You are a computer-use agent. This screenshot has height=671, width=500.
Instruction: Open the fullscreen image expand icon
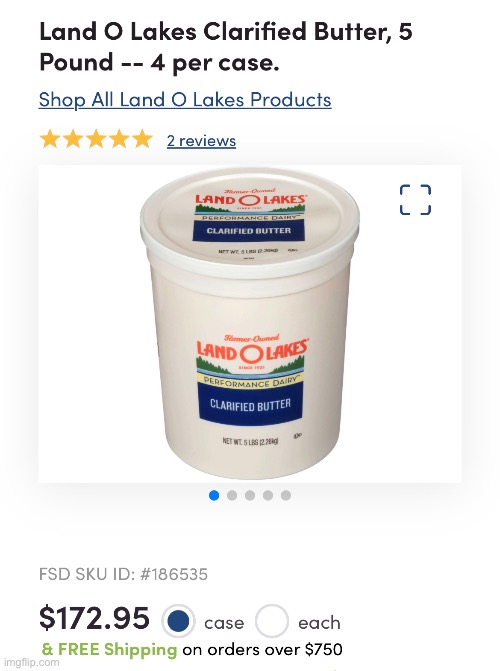click(415, 199)
